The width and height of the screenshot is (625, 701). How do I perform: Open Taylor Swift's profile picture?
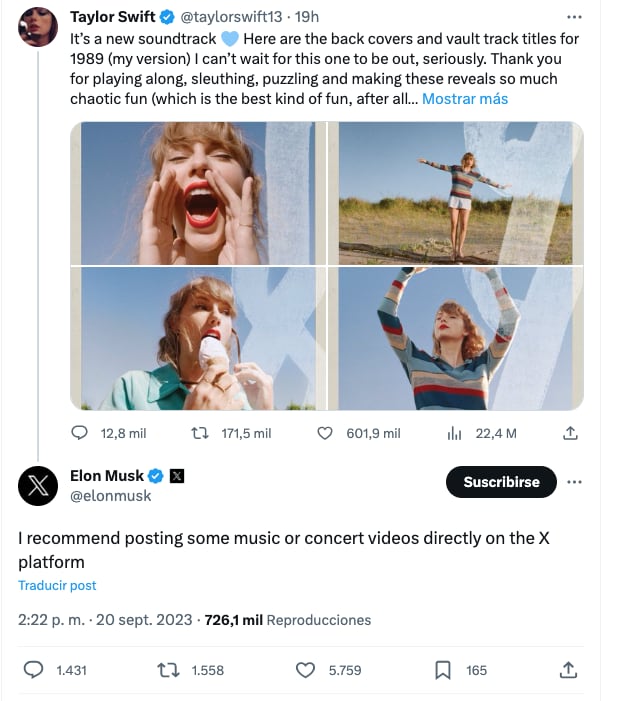coord(39,24)
